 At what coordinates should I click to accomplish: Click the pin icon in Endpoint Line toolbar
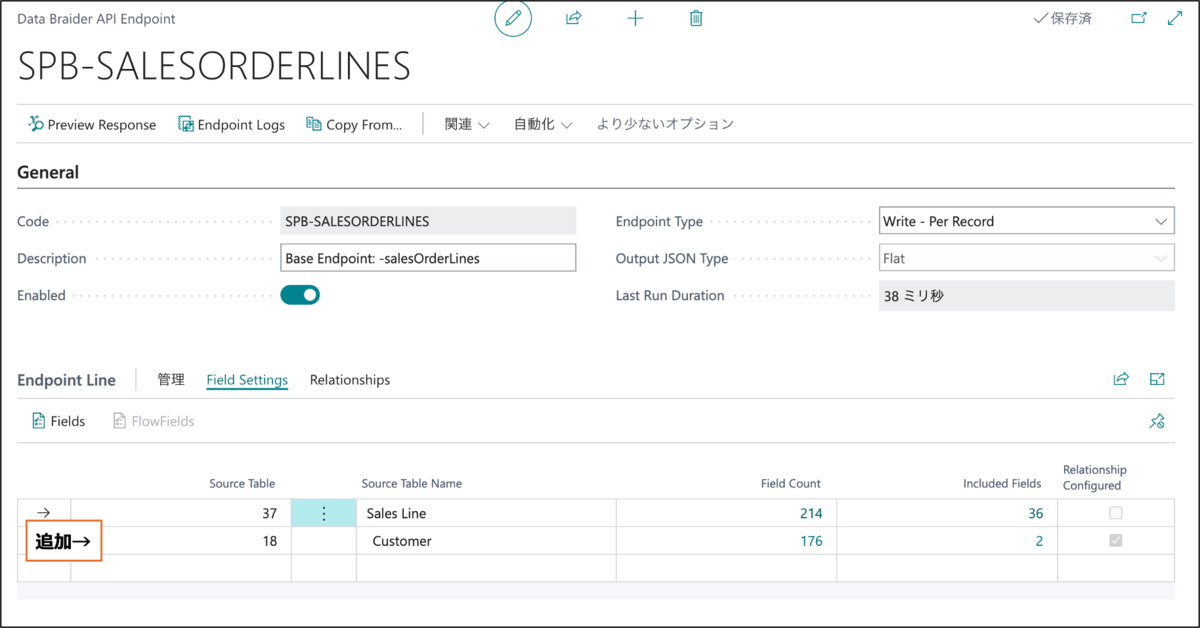coord(1157,421)
